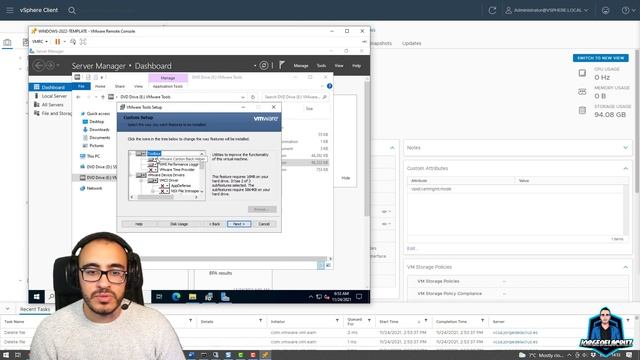Select Downloads in File Explorer navigation

click(x=96, y=129)
